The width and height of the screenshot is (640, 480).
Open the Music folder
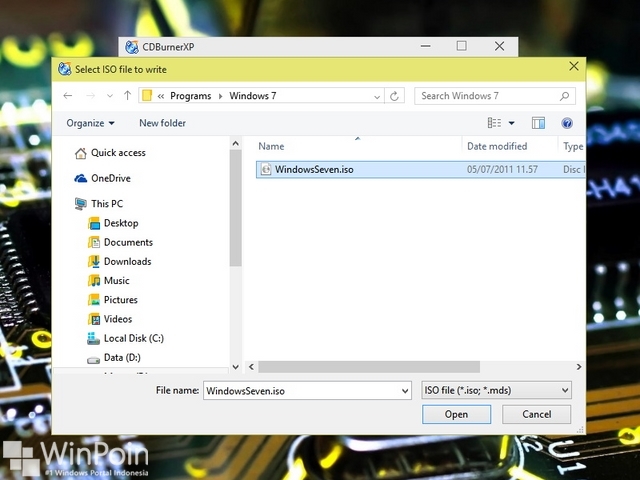pos(116,280)
